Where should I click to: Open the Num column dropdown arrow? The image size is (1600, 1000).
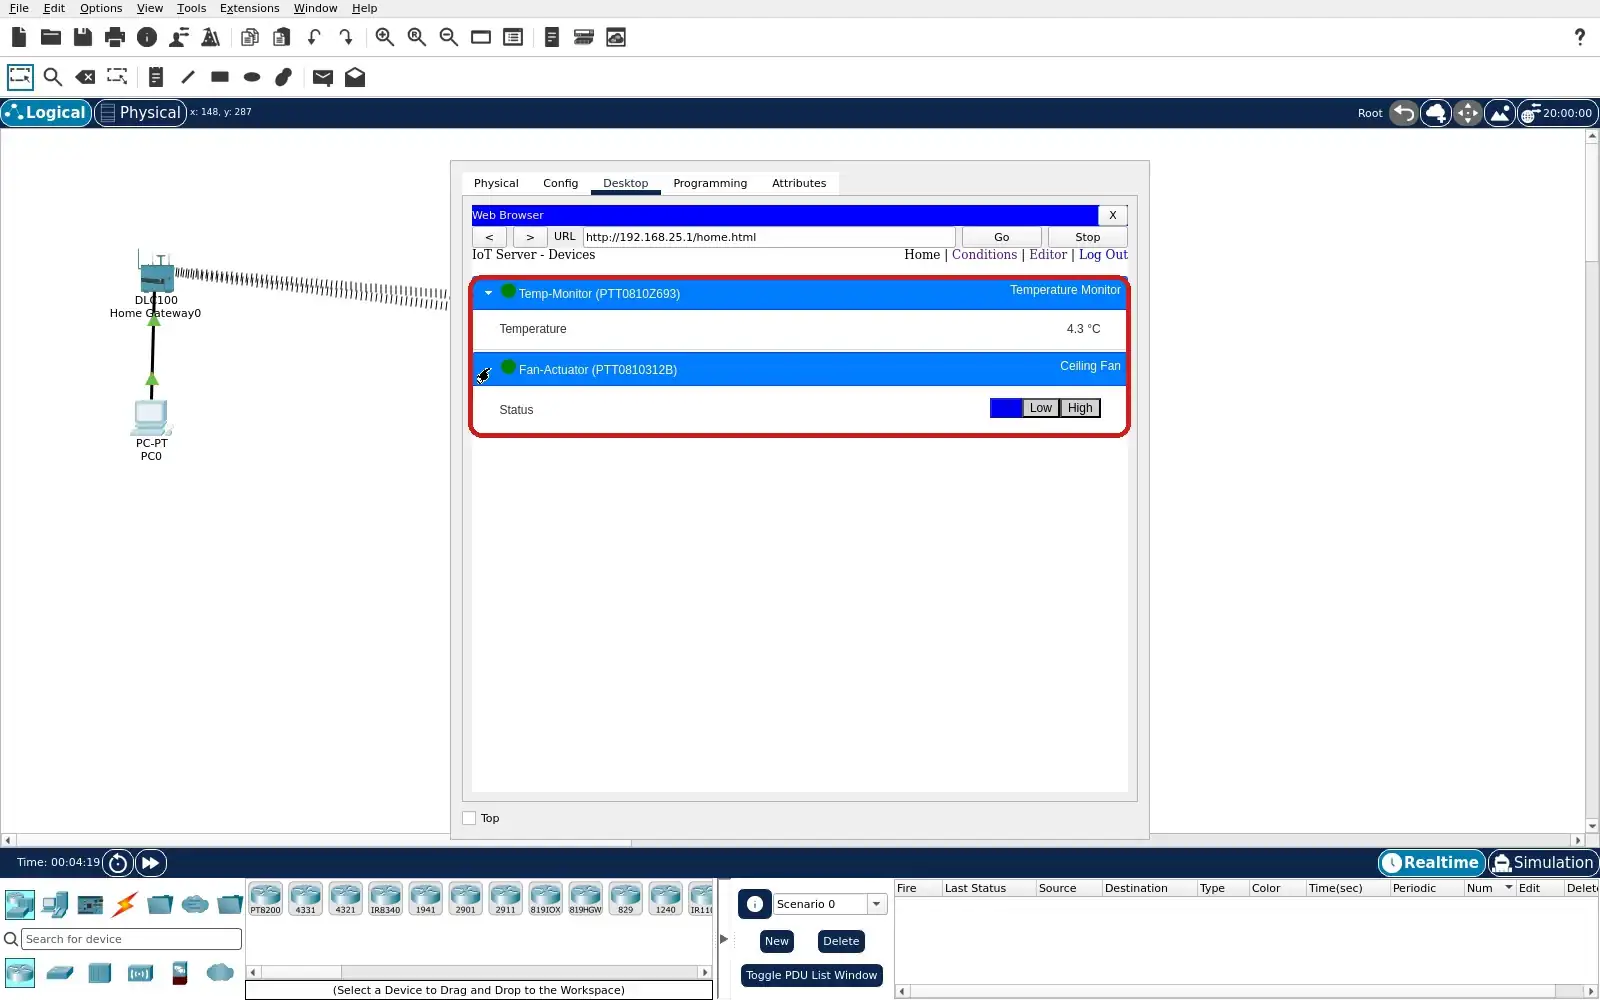click(x=1508, y=888)
